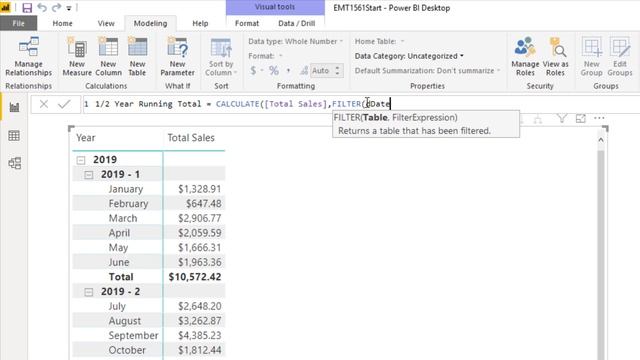This screenshot has width=640, height=360.
Task: Select the September row label
Action: [x=133, y=336]
